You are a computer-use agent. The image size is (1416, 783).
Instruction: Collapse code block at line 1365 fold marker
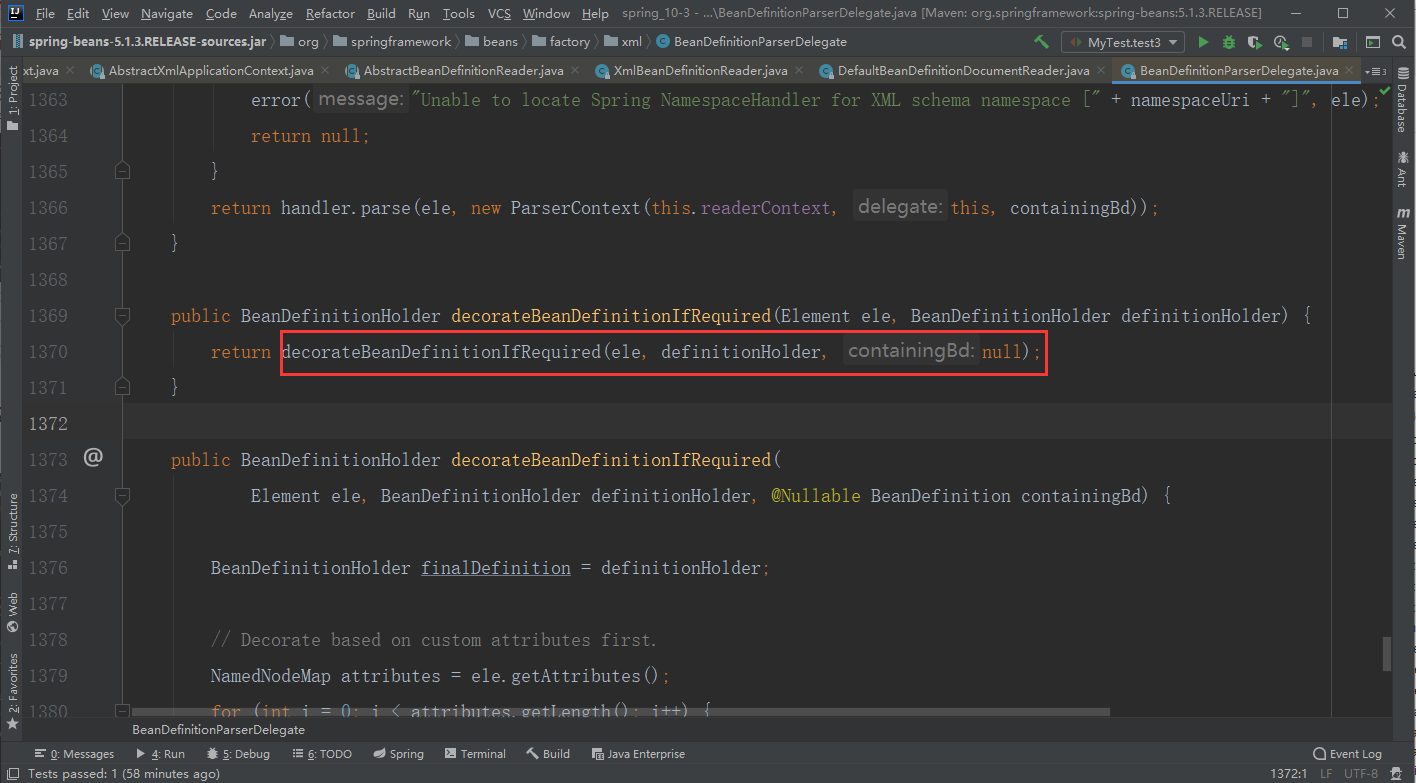pyautogui.click(x=122, y=171)
